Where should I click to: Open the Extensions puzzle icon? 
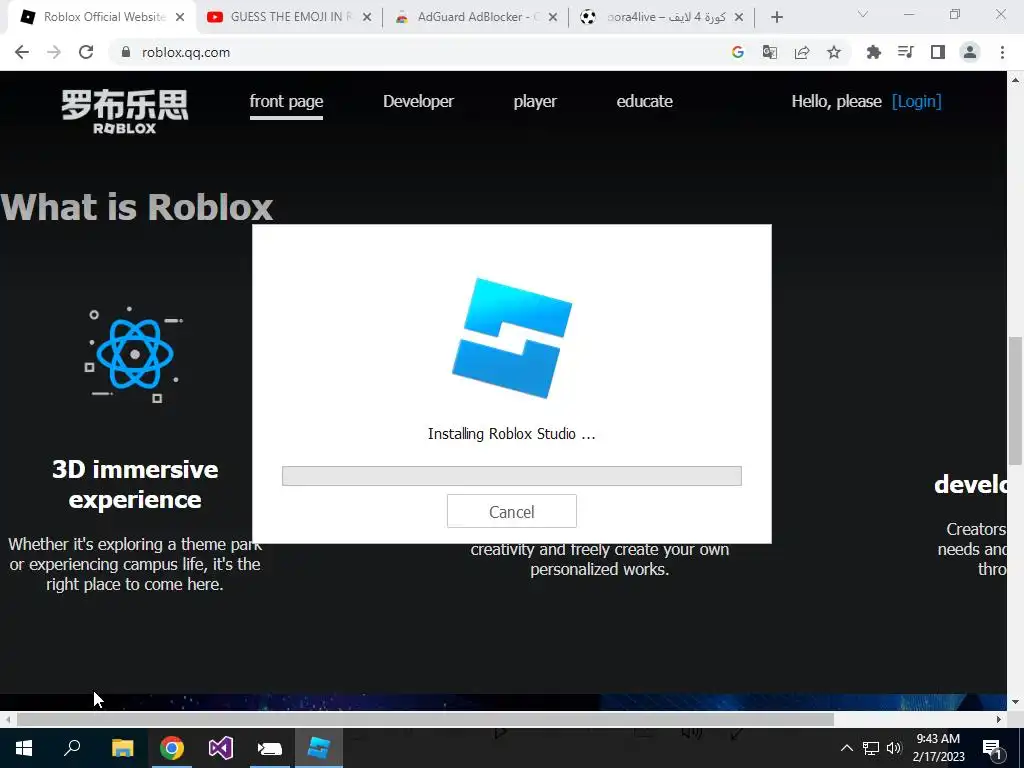[x=874, y=52]
